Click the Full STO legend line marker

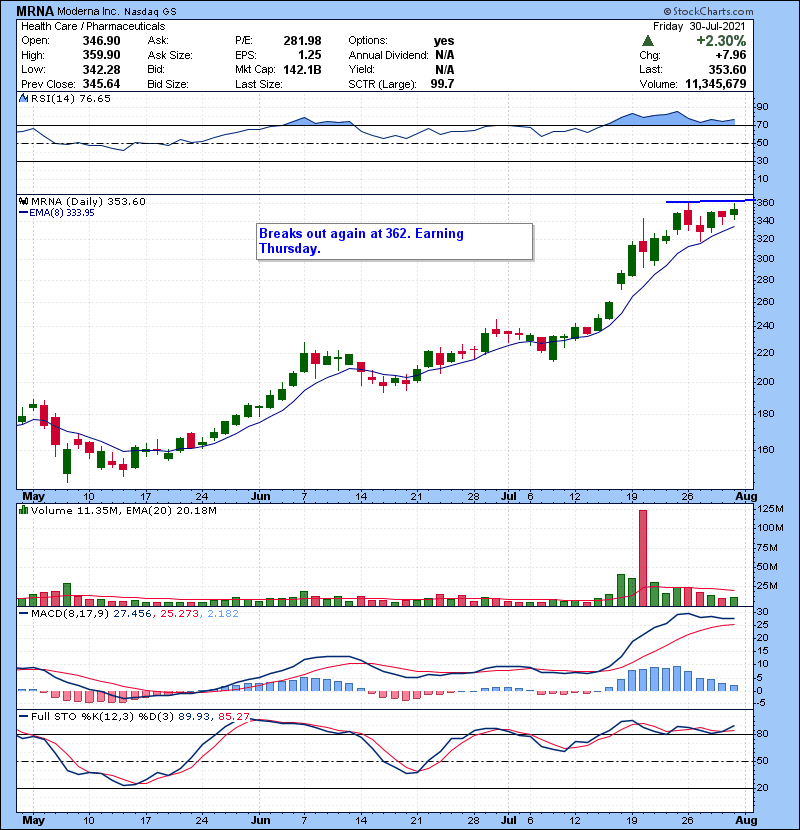(x=23, y=716)
